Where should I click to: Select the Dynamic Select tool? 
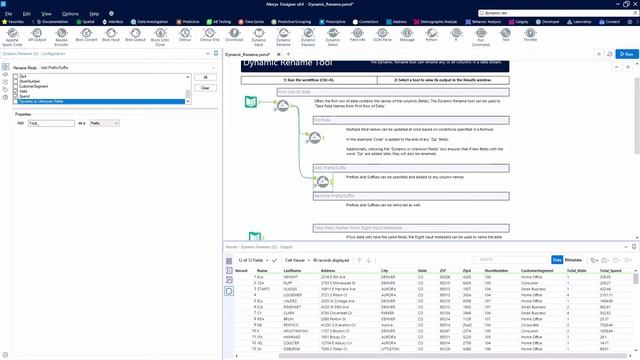pos(333,36)
